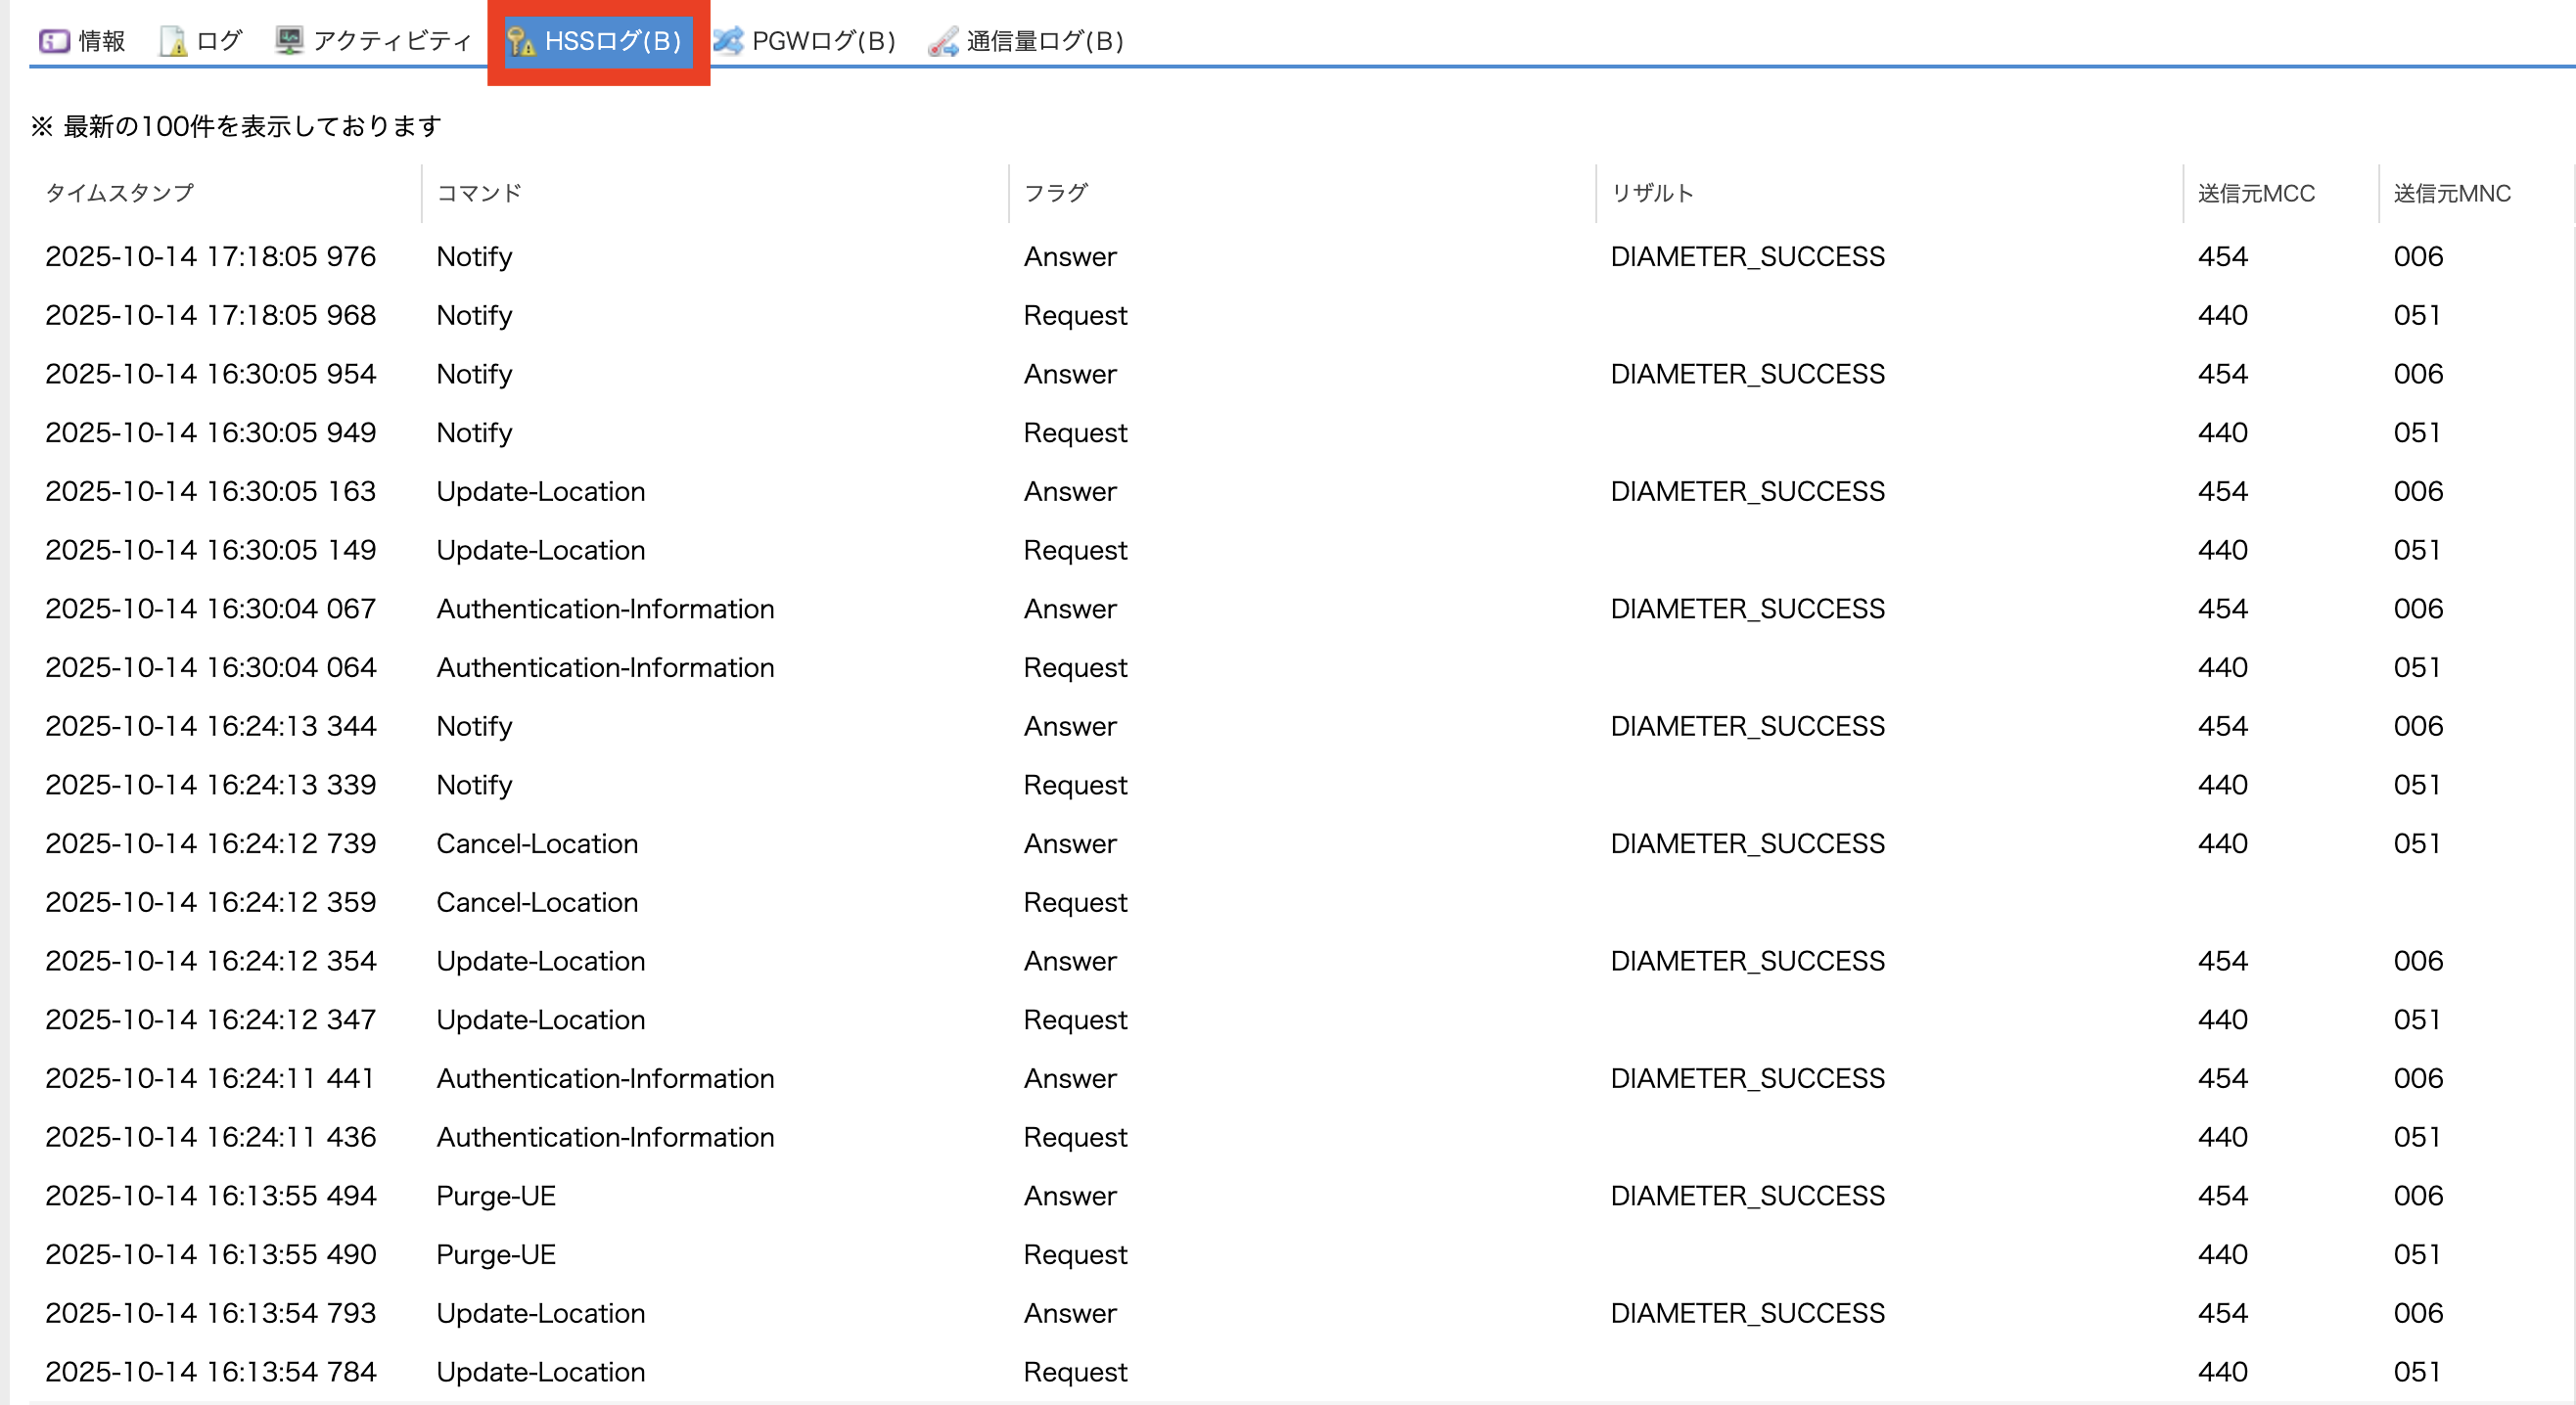2576x1405 pixels.
Task: Click the 送信元MCC column header
Action: coord(2255,193)
